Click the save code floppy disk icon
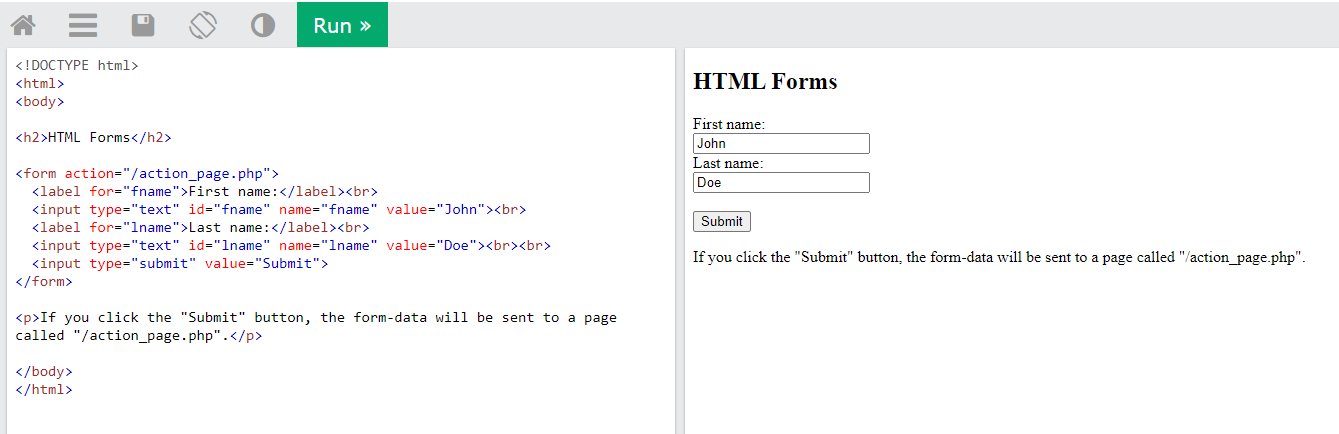 [x=143, y=25]
